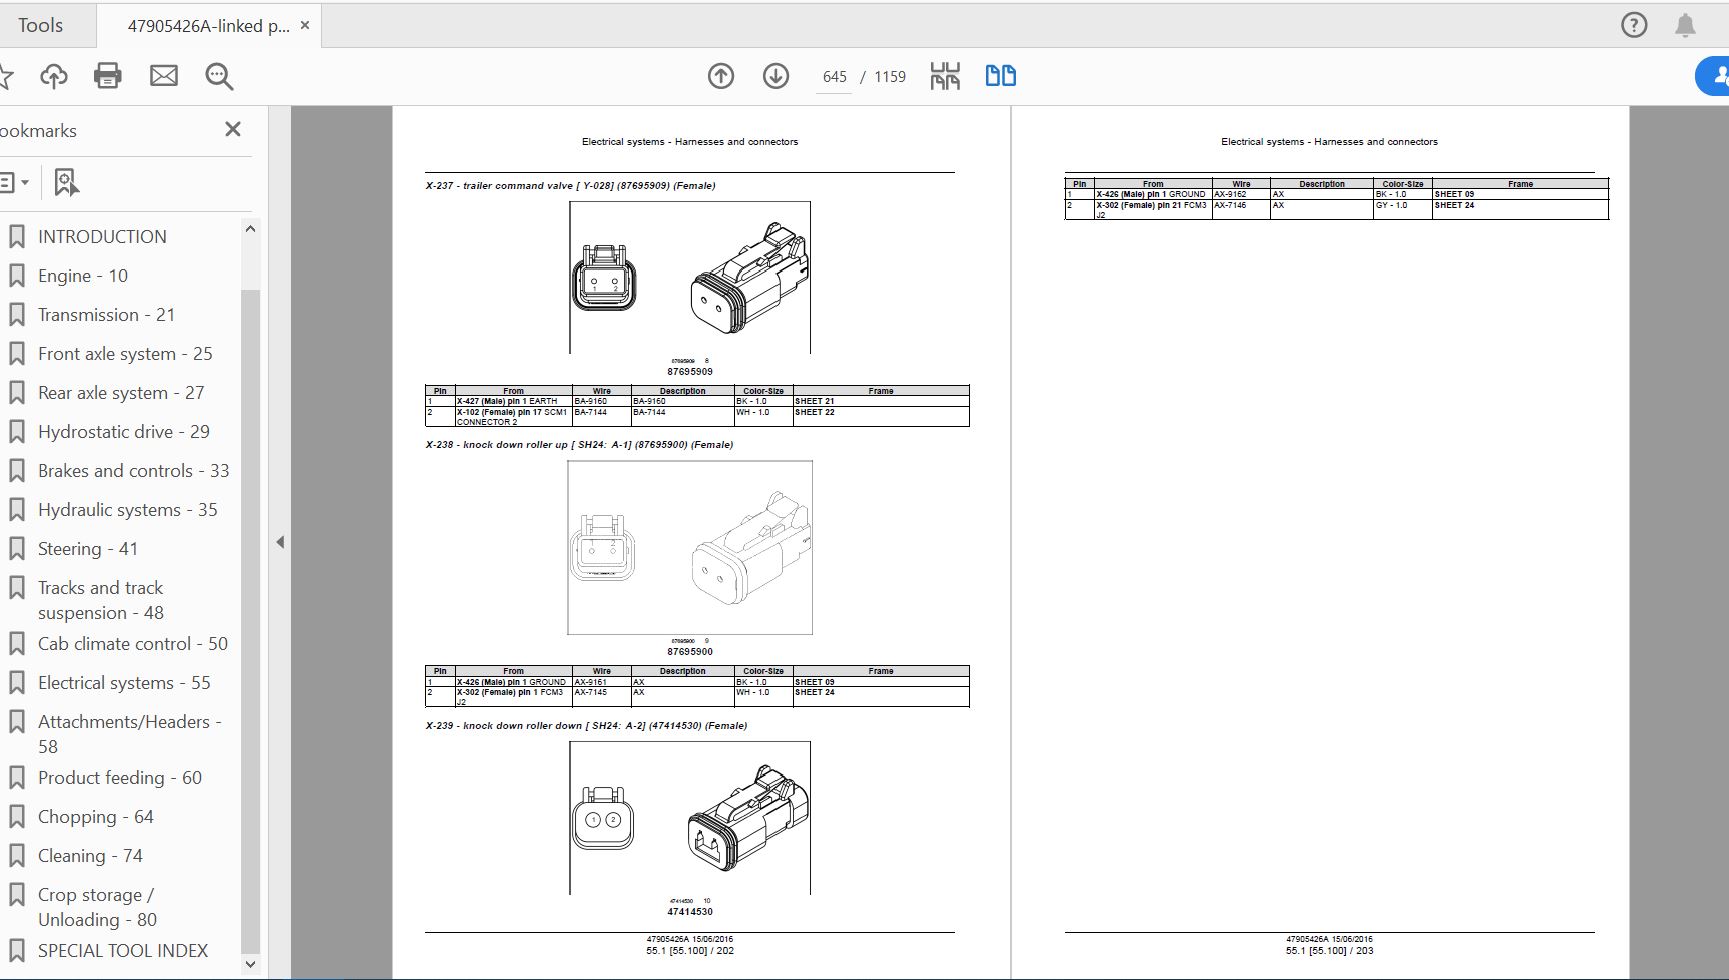The image size is (1729, 980).
Task: Open the bookmarks options dropdown
Action: 14,182
